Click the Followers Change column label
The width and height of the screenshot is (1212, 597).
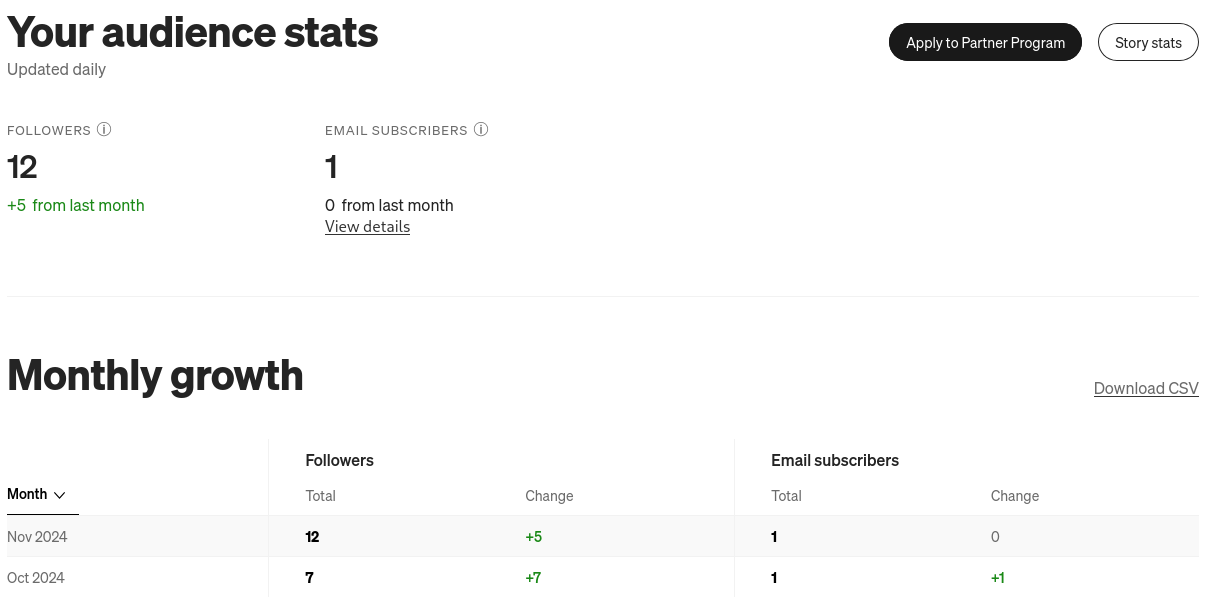coord(549,496)
